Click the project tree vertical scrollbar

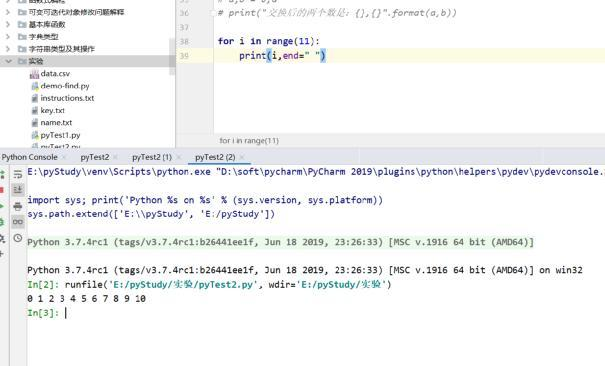pyautogui.click(x=172, y=56)
